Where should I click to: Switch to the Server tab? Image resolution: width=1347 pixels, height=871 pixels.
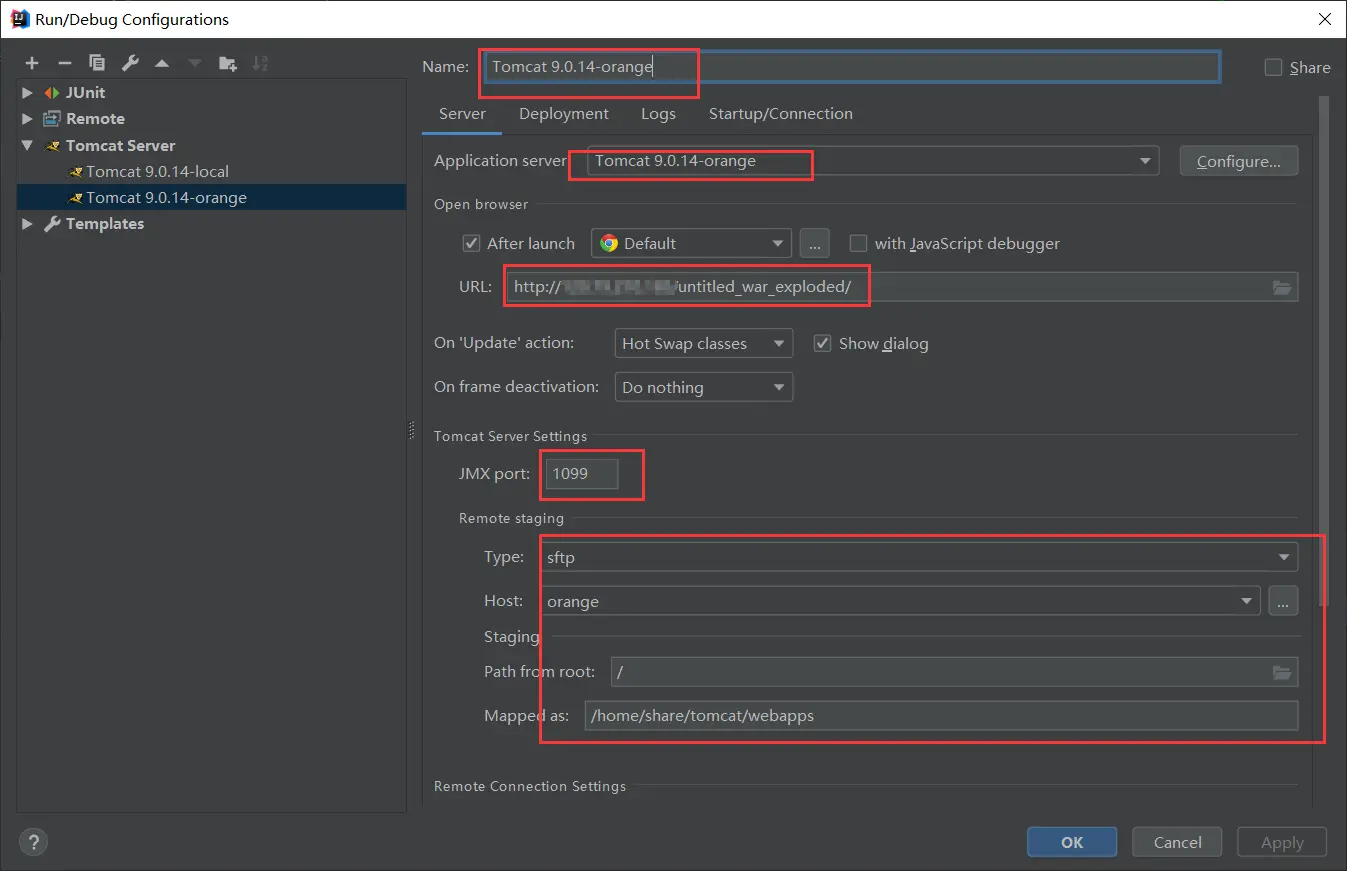click(x=462, y=114)
